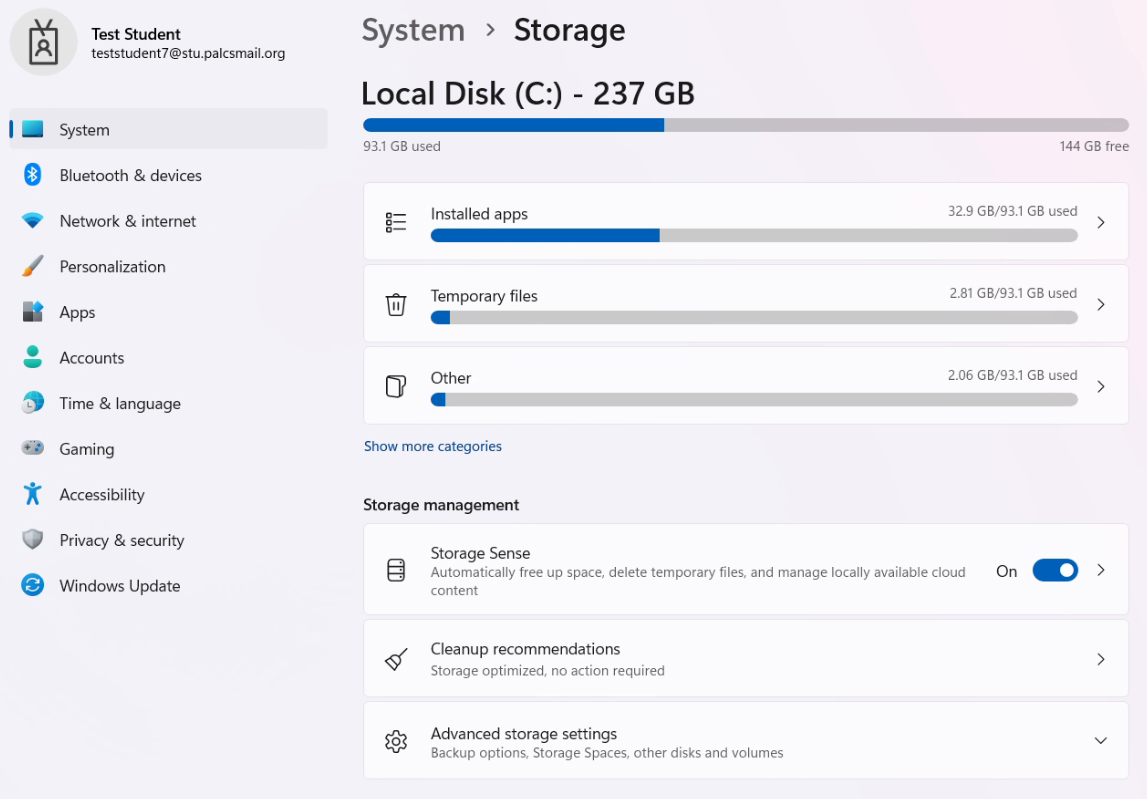Select System in the sidebar
1147x799 pixels.
click(x=168, y=130)
